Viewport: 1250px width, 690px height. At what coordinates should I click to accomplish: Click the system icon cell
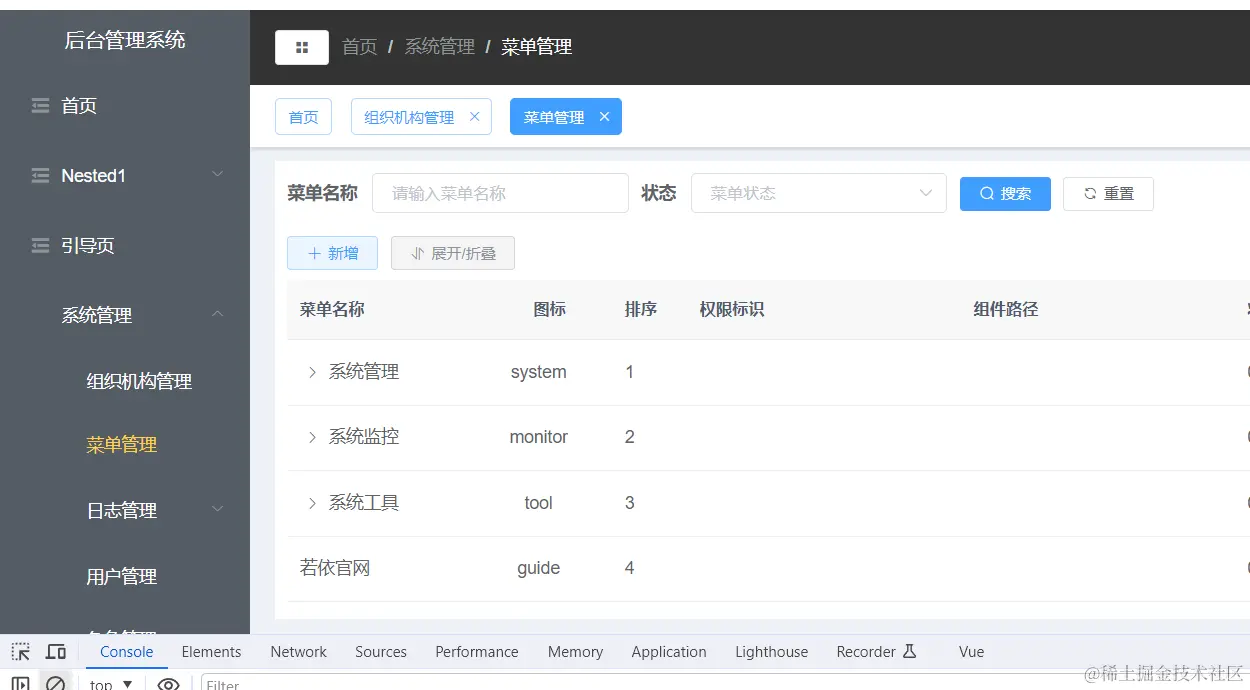coord(538,372)
